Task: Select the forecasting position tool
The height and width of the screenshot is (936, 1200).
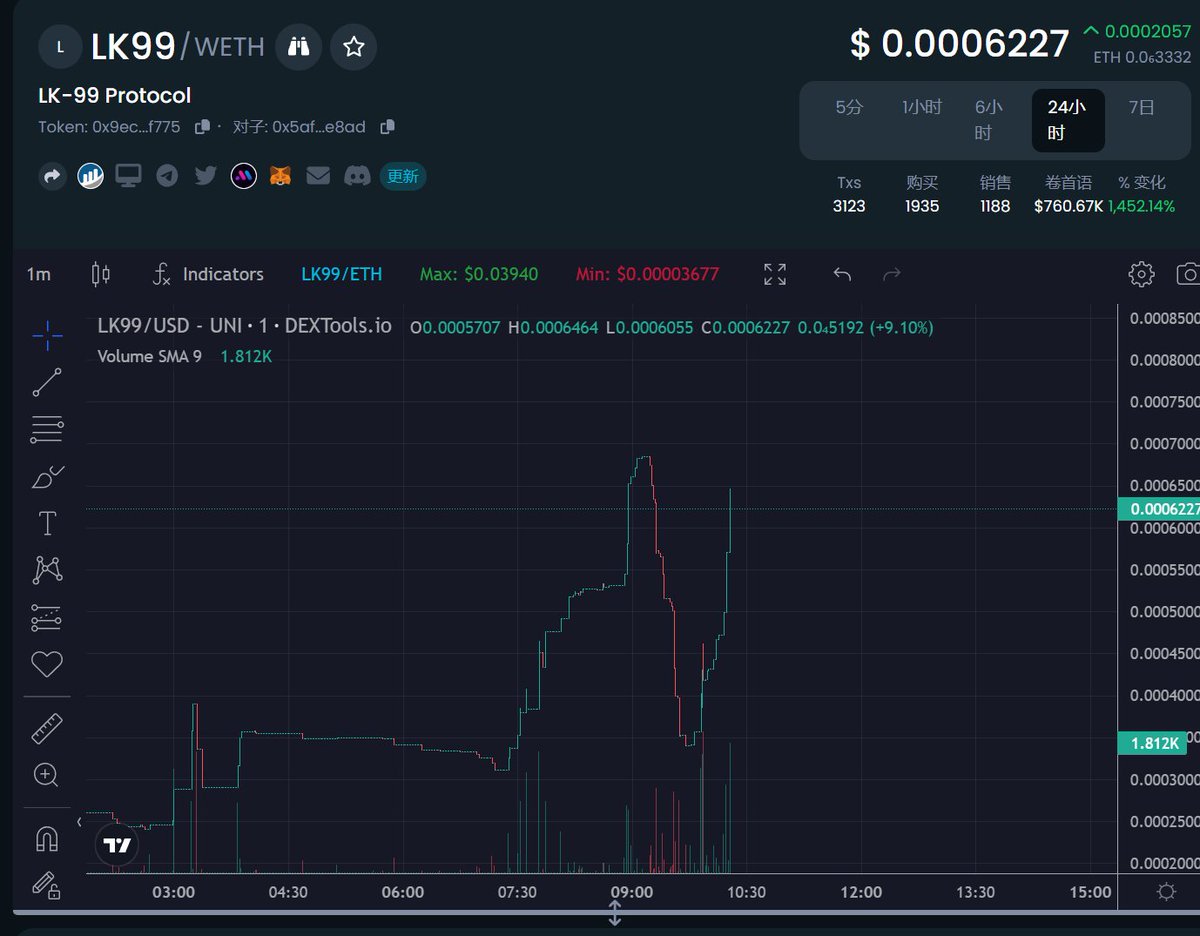Action: [47, 618]
